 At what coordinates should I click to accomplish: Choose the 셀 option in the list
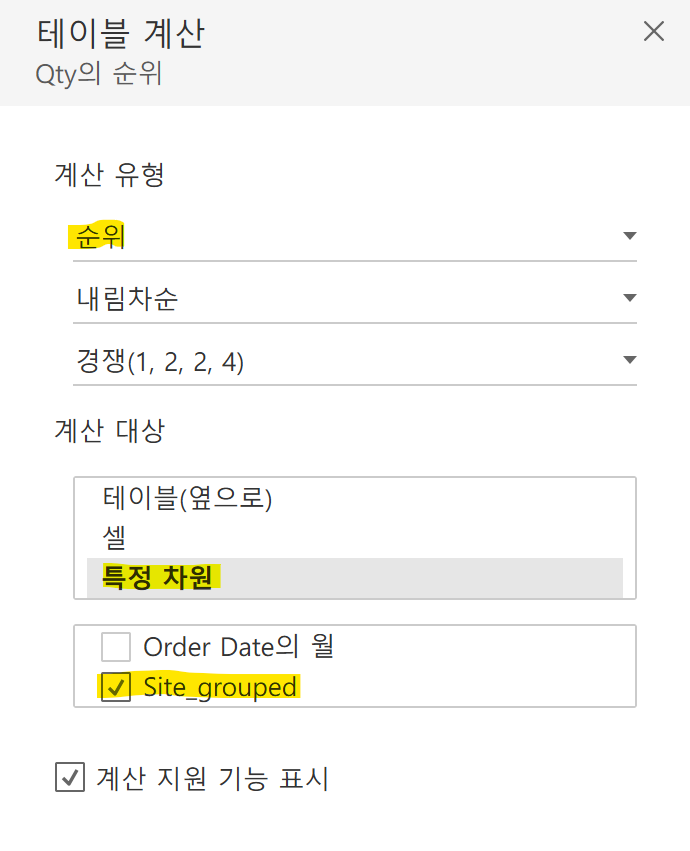tap(114, 537)
